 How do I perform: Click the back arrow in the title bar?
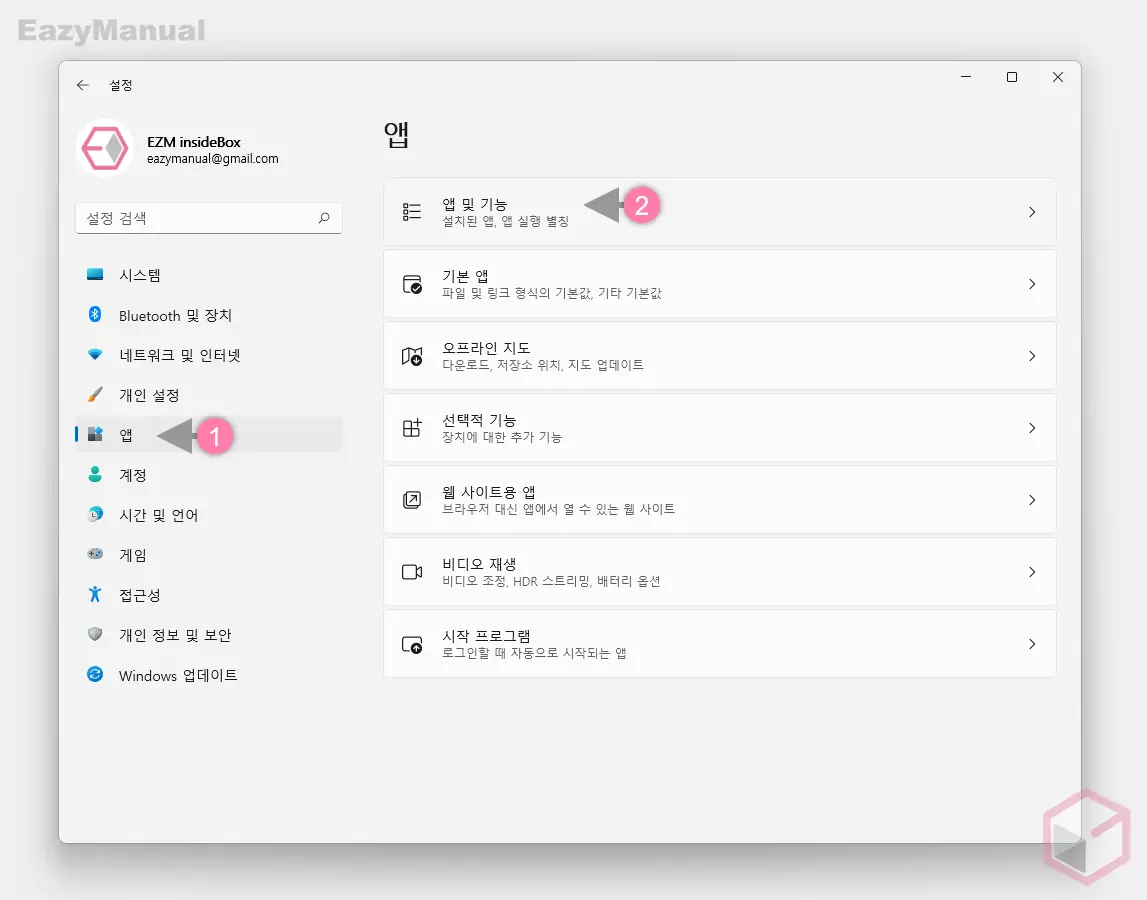tap(83, 86)
